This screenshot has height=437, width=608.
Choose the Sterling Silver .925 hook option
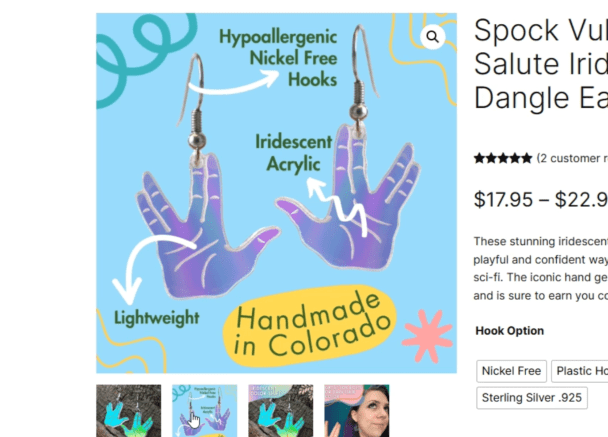pos(532,398)
